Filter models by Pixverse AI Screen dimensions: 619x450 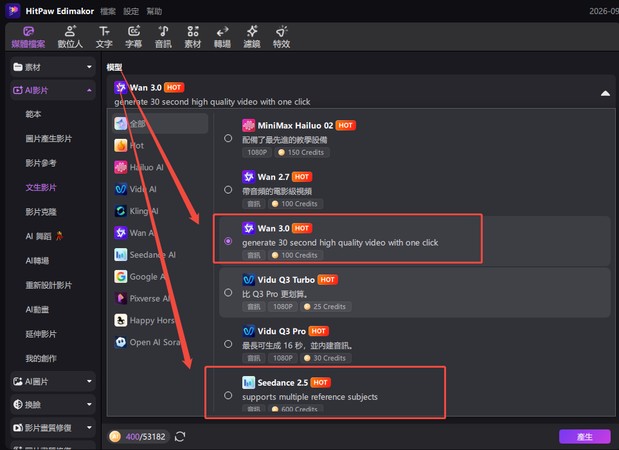pyautogui.click(x=160, y=298)
